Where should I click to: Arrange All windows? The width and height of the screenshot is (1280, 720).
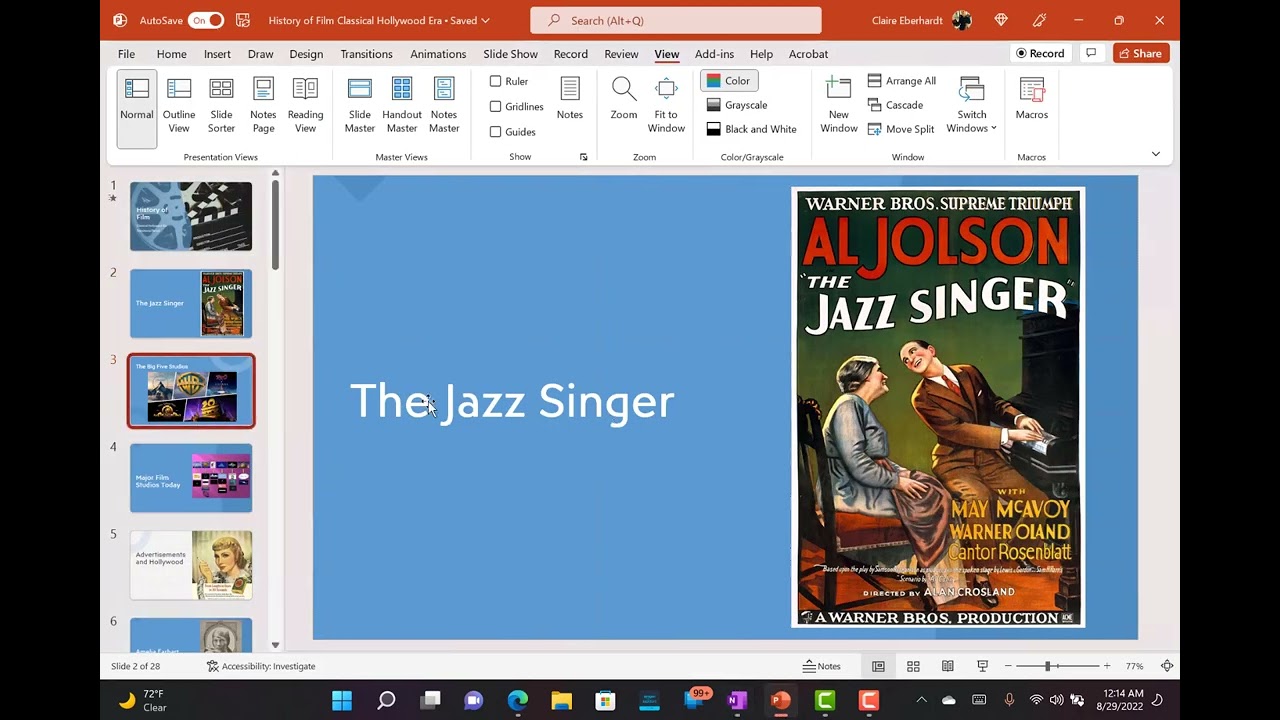(902, 81)
